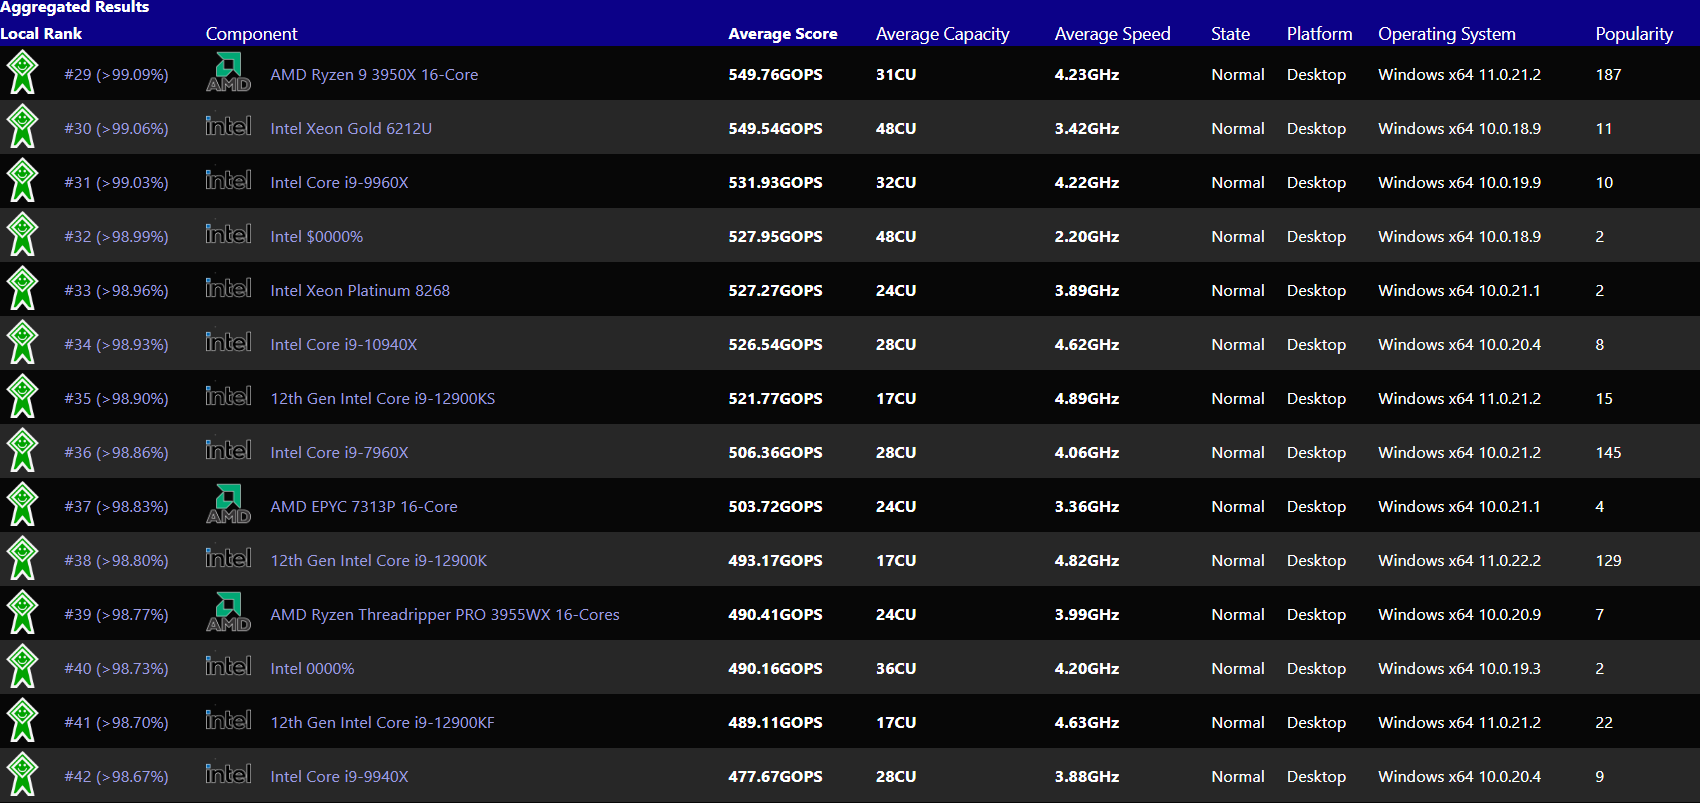
Task: Click the AMD logo beside Ryzen 9 3950X
Action: coord(228,73)
